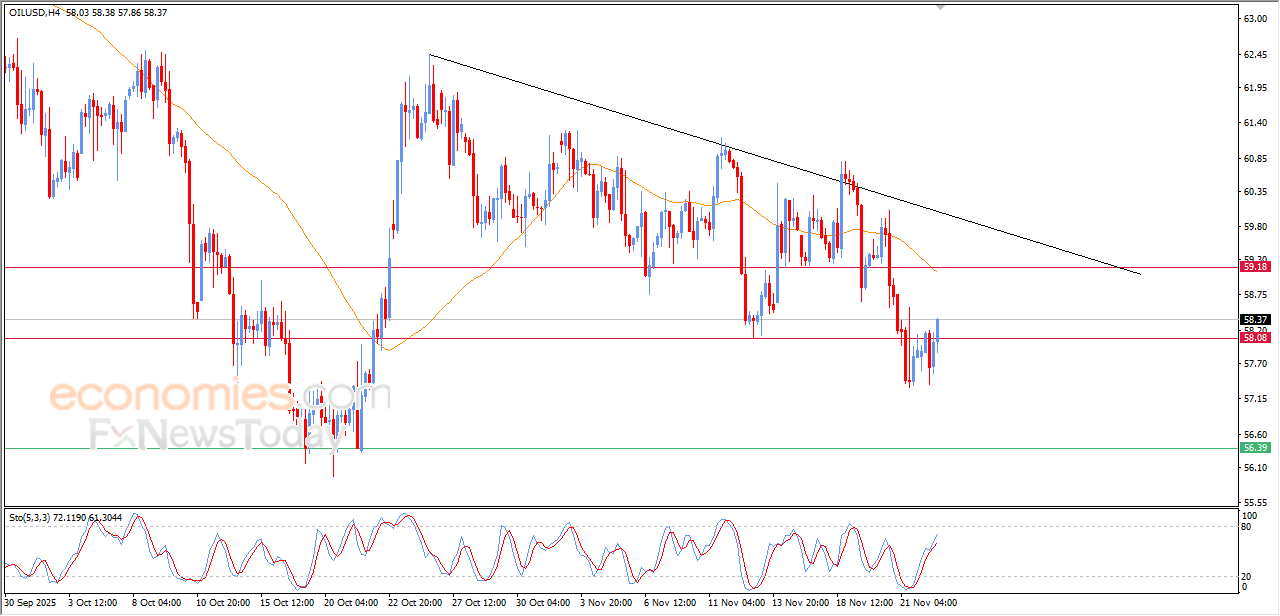
Task: Click the small gray chart shift marker at top
Action: [x=939, y=7]
